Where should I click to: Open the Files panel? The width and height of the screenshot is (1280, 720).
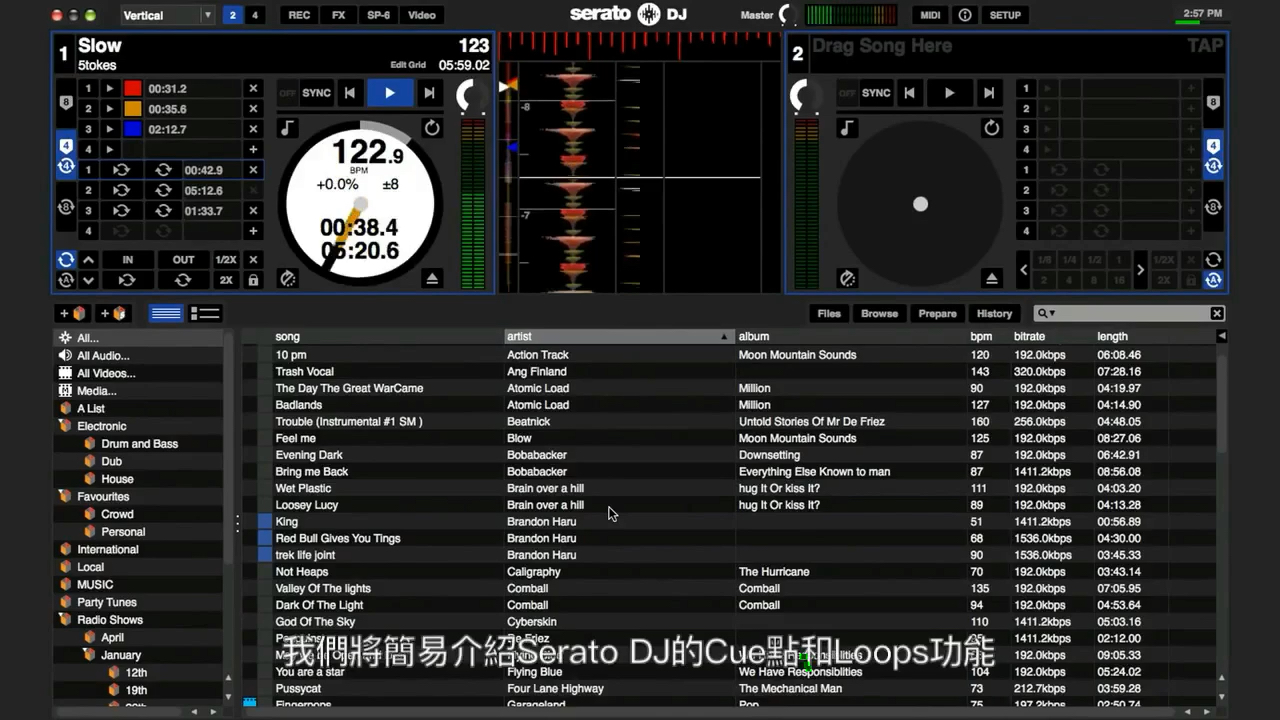point(829,313)
